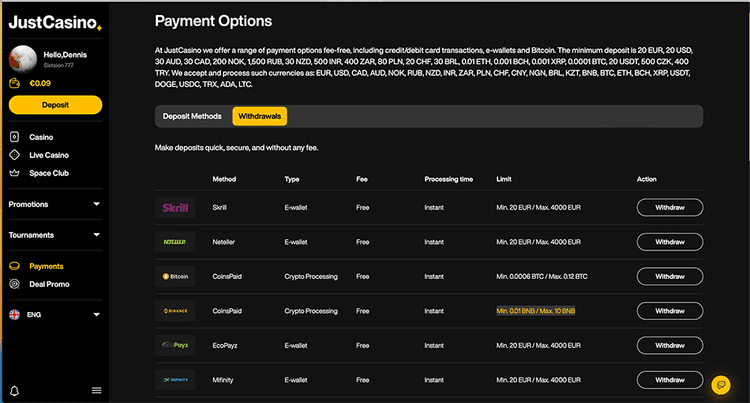Click the €0.09 balance amount

pos(40,83)
